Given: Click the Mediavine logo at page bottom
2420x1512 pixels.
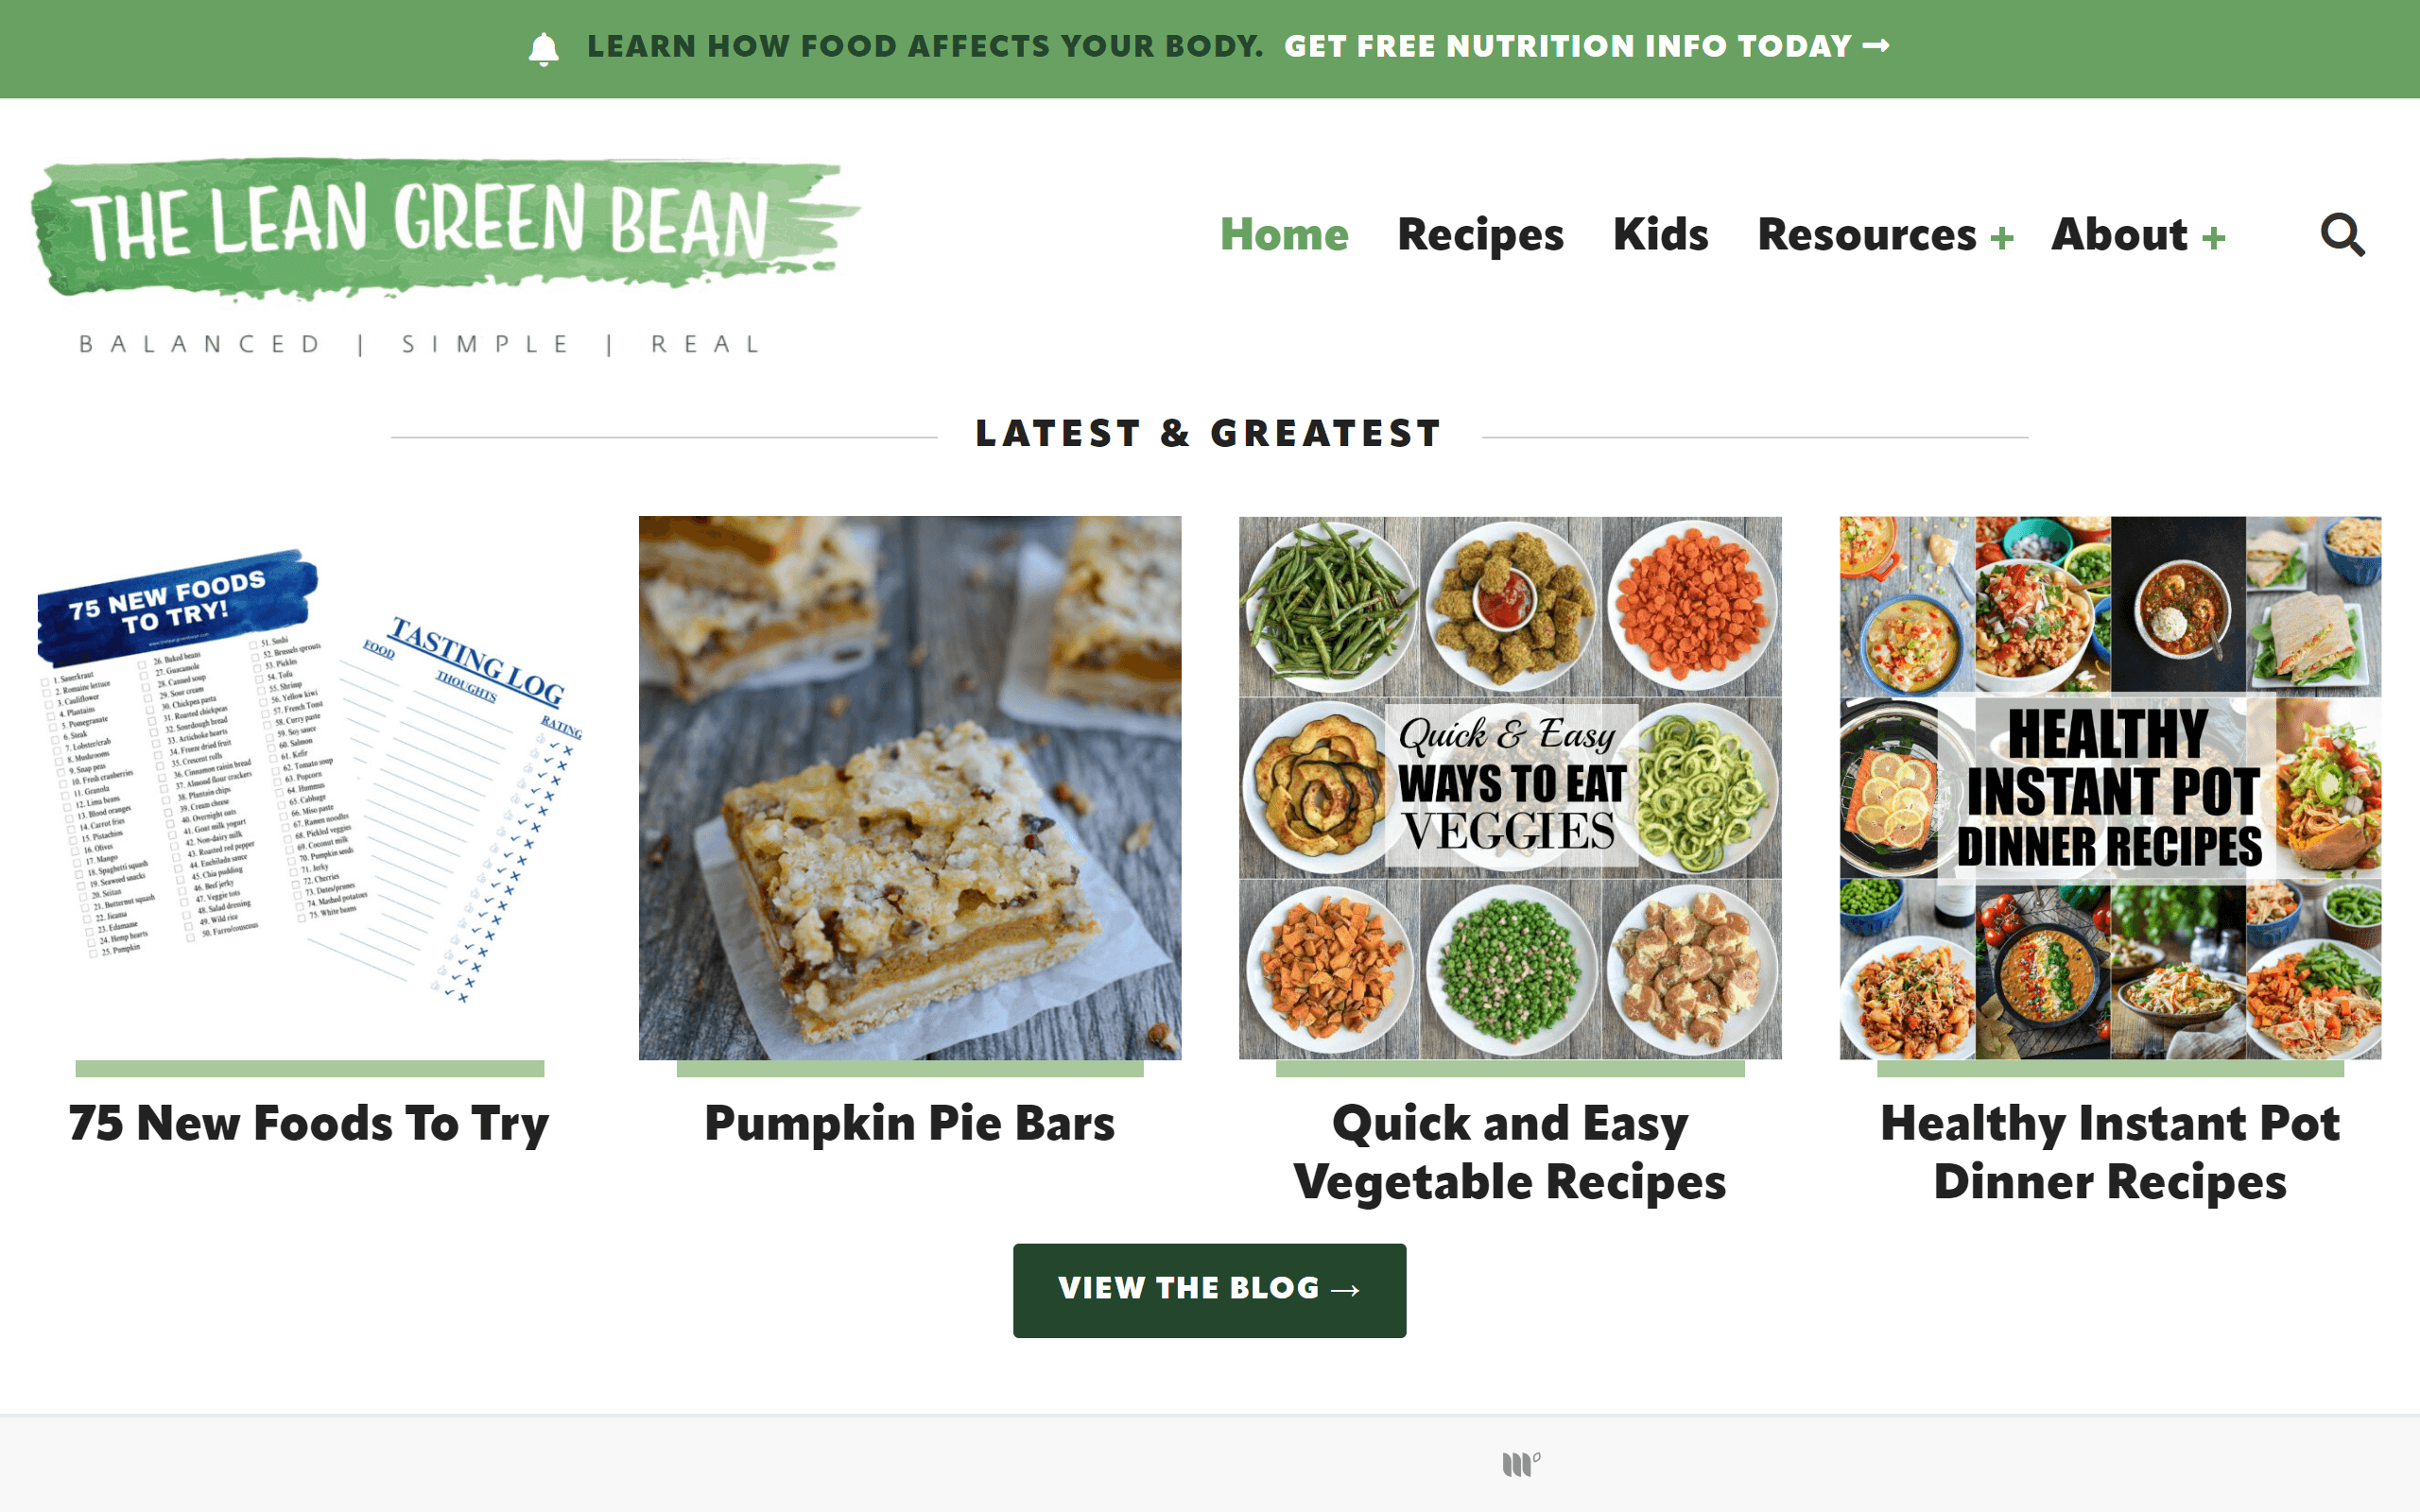Looking at the screenshot, I should pyautogui.click(x=1520, y=1464).
